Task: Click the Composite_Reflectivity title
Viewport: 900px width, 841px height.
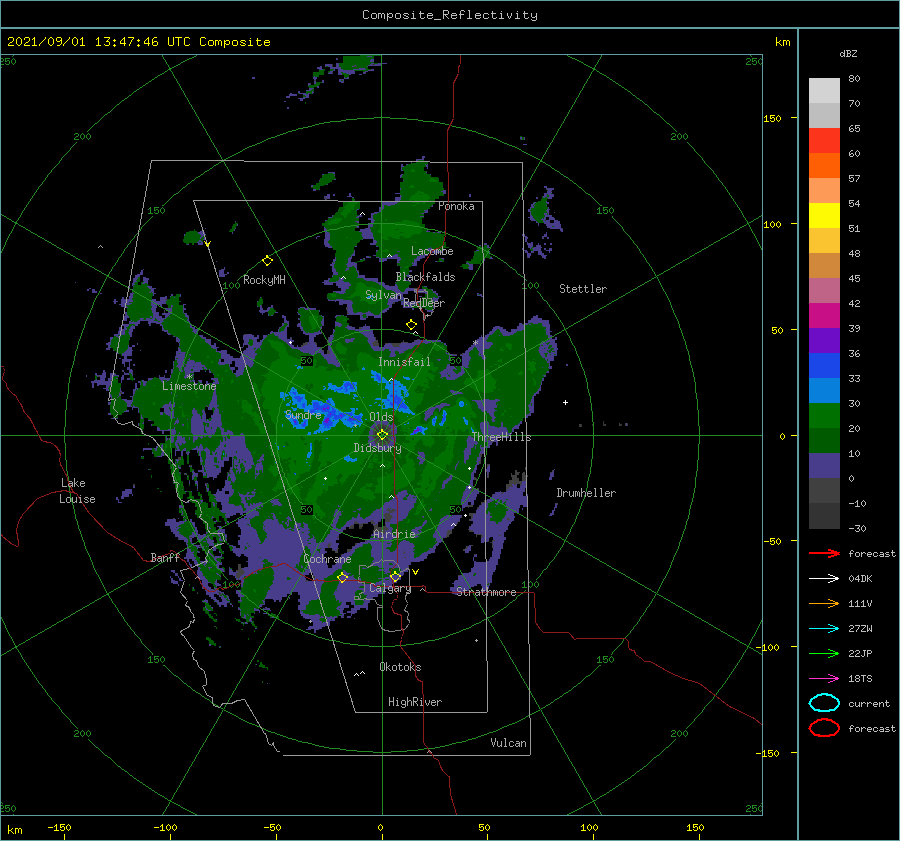Action: pyautogui.click(x=450, y=15)
